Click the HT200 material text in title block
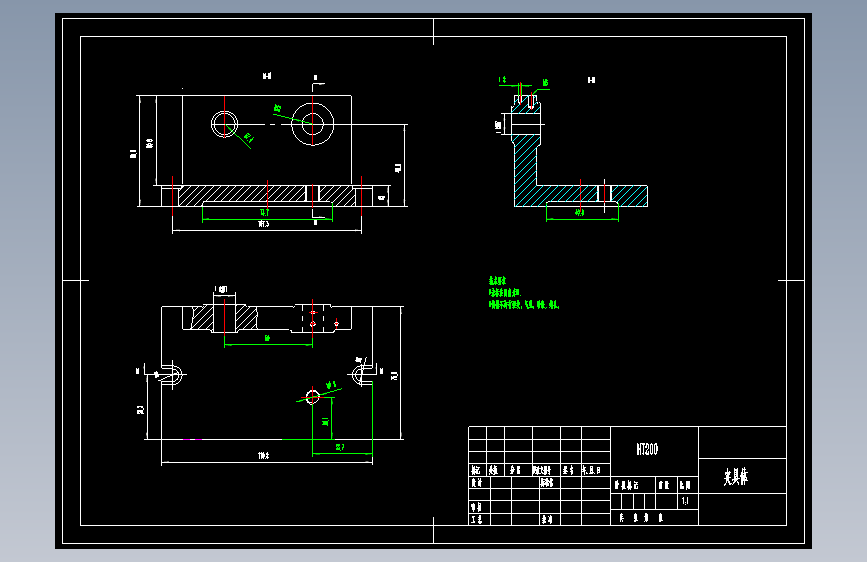The image size is (867, 562). [647, 449]
